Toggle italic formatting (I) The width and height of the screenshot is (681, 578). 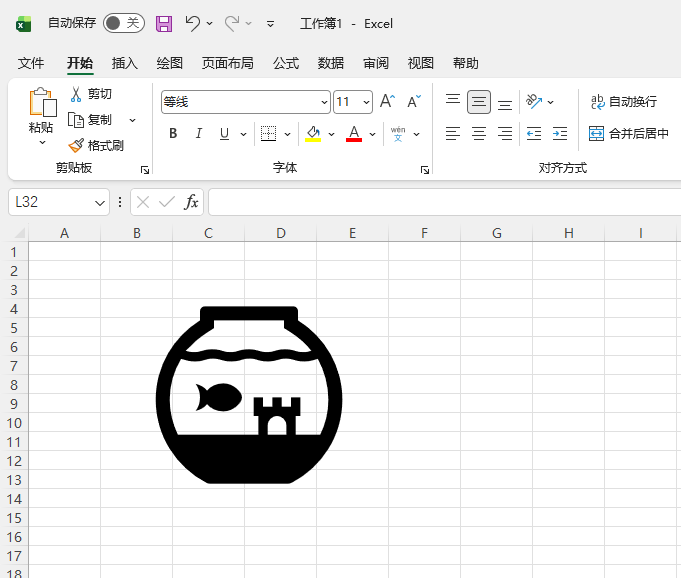coord(198,134)
